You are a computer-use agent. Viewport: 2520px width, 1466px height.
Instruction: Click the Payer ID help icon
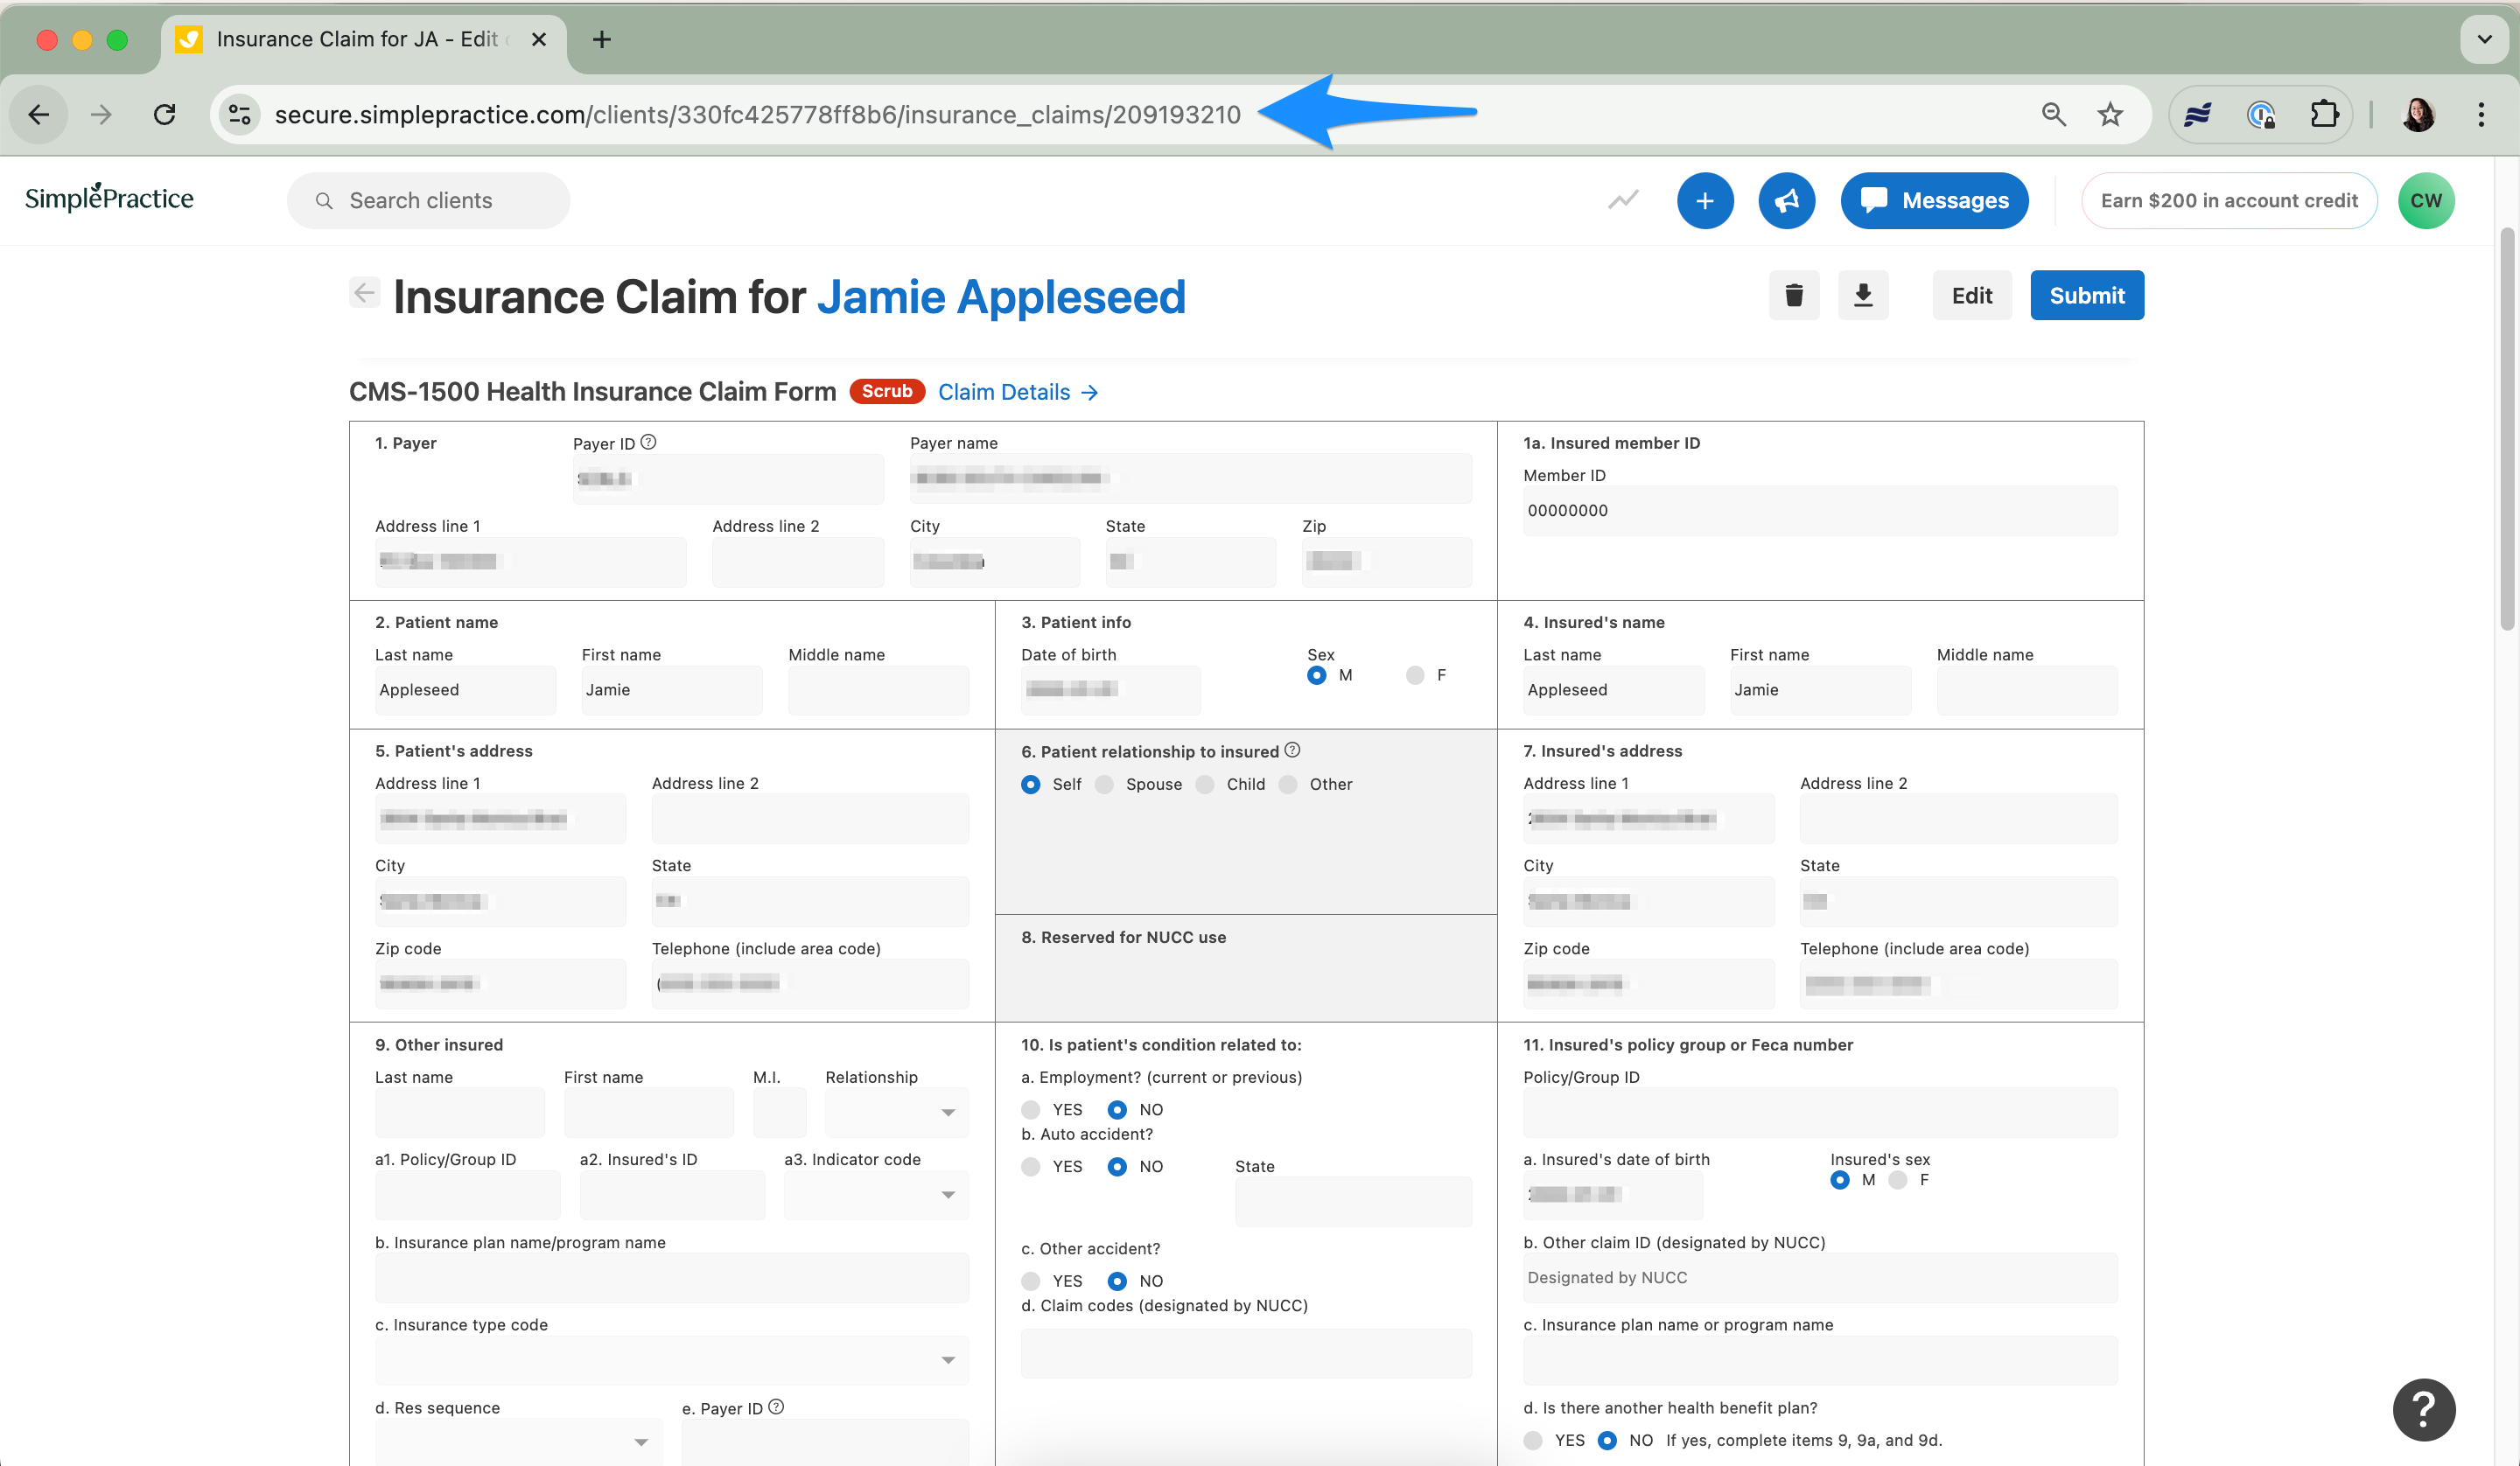coord(648,442)
